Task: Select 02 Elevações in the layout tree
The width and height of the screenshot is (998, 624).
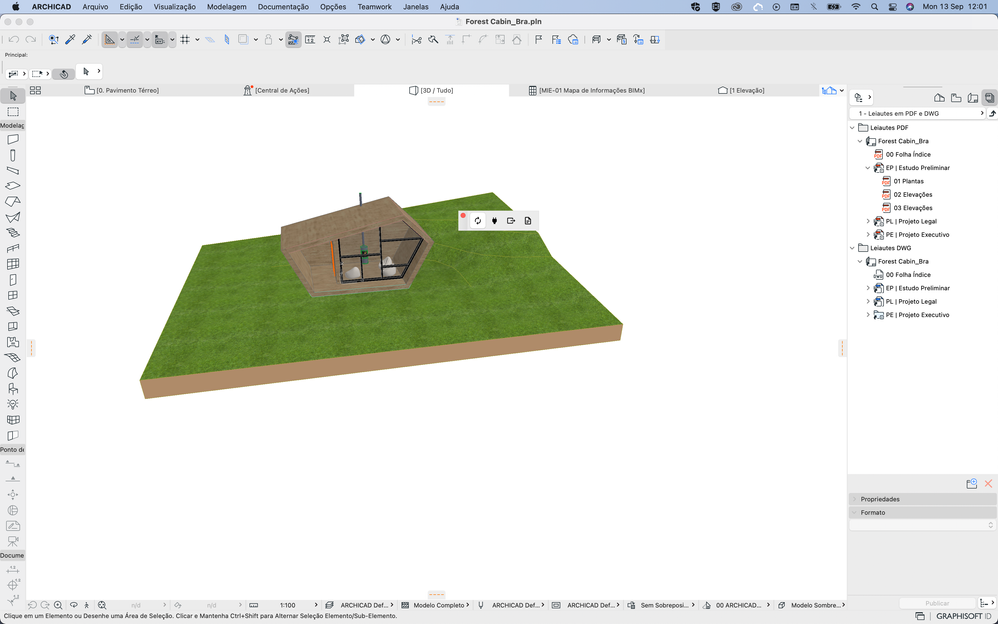Action: 913,195
